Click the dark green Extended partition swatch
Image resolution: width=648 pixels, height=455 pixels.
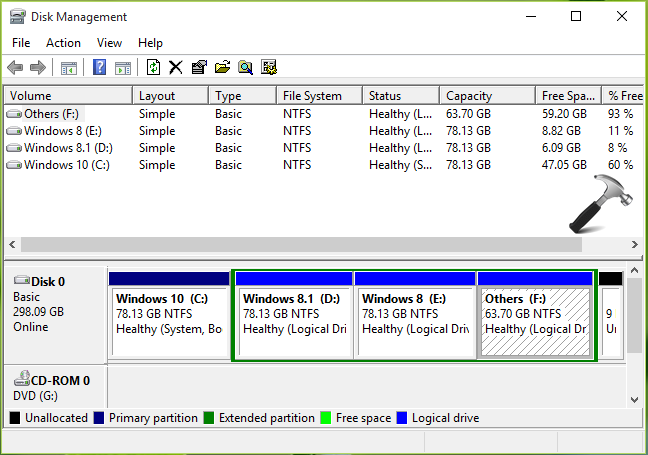(x=209, y=418)
